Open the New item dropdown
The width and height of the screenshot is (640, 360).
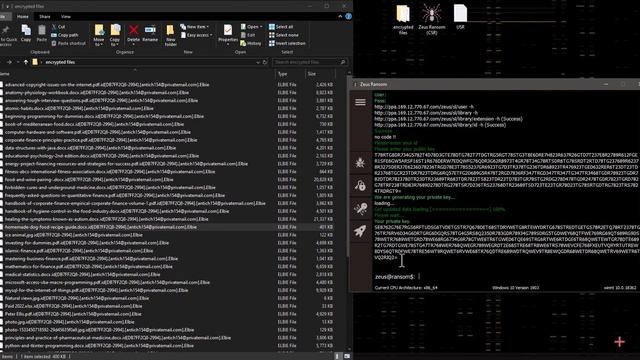195,27
